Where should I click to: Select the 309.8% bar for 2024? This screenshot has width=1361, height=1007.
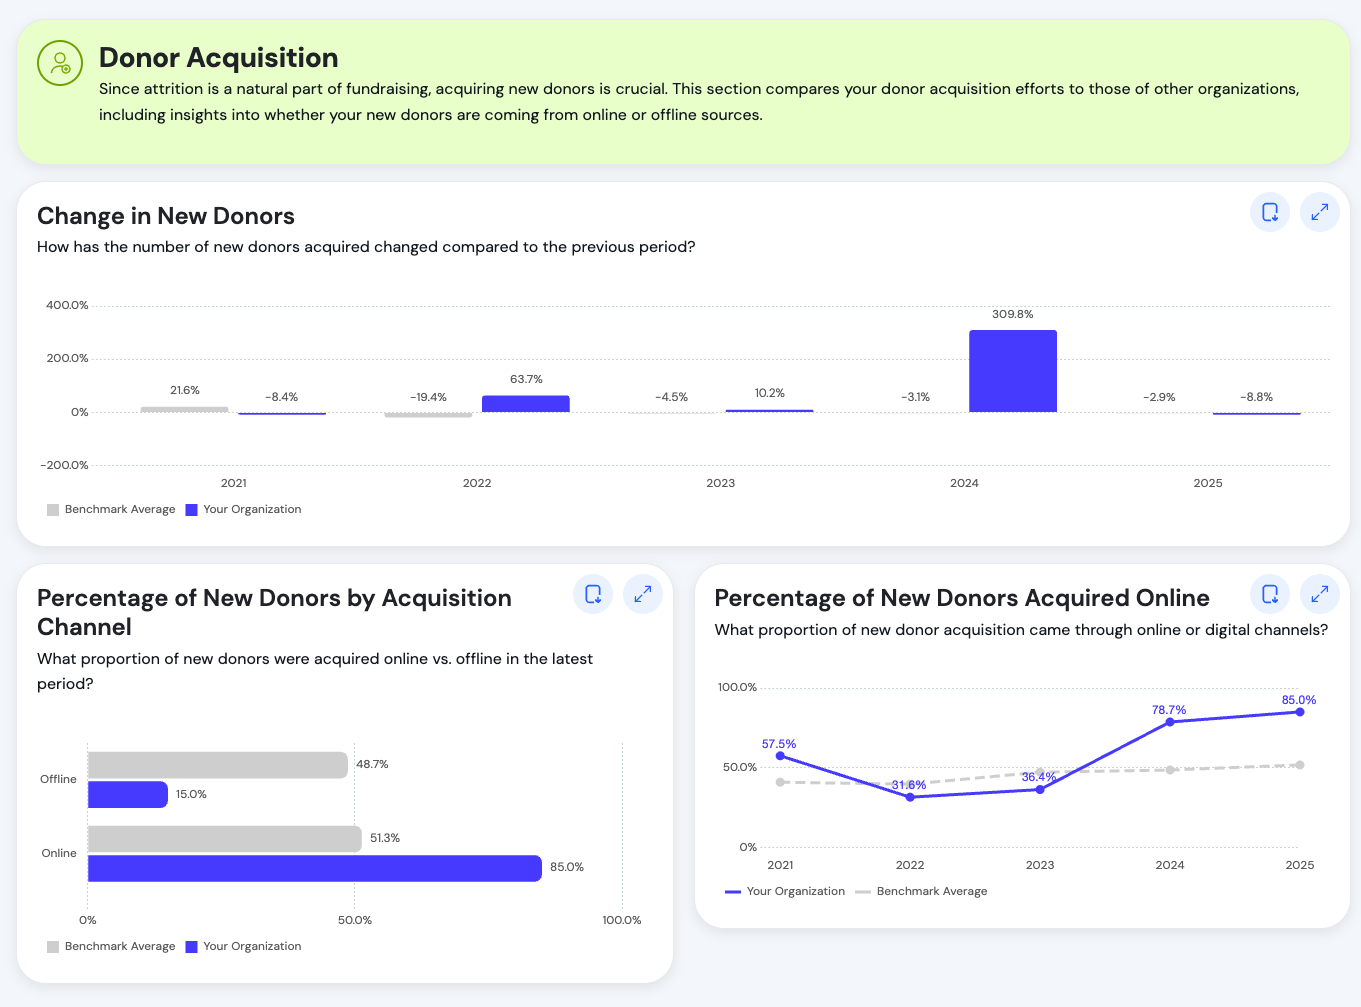pyautogui.click(x=1012, y=371)
